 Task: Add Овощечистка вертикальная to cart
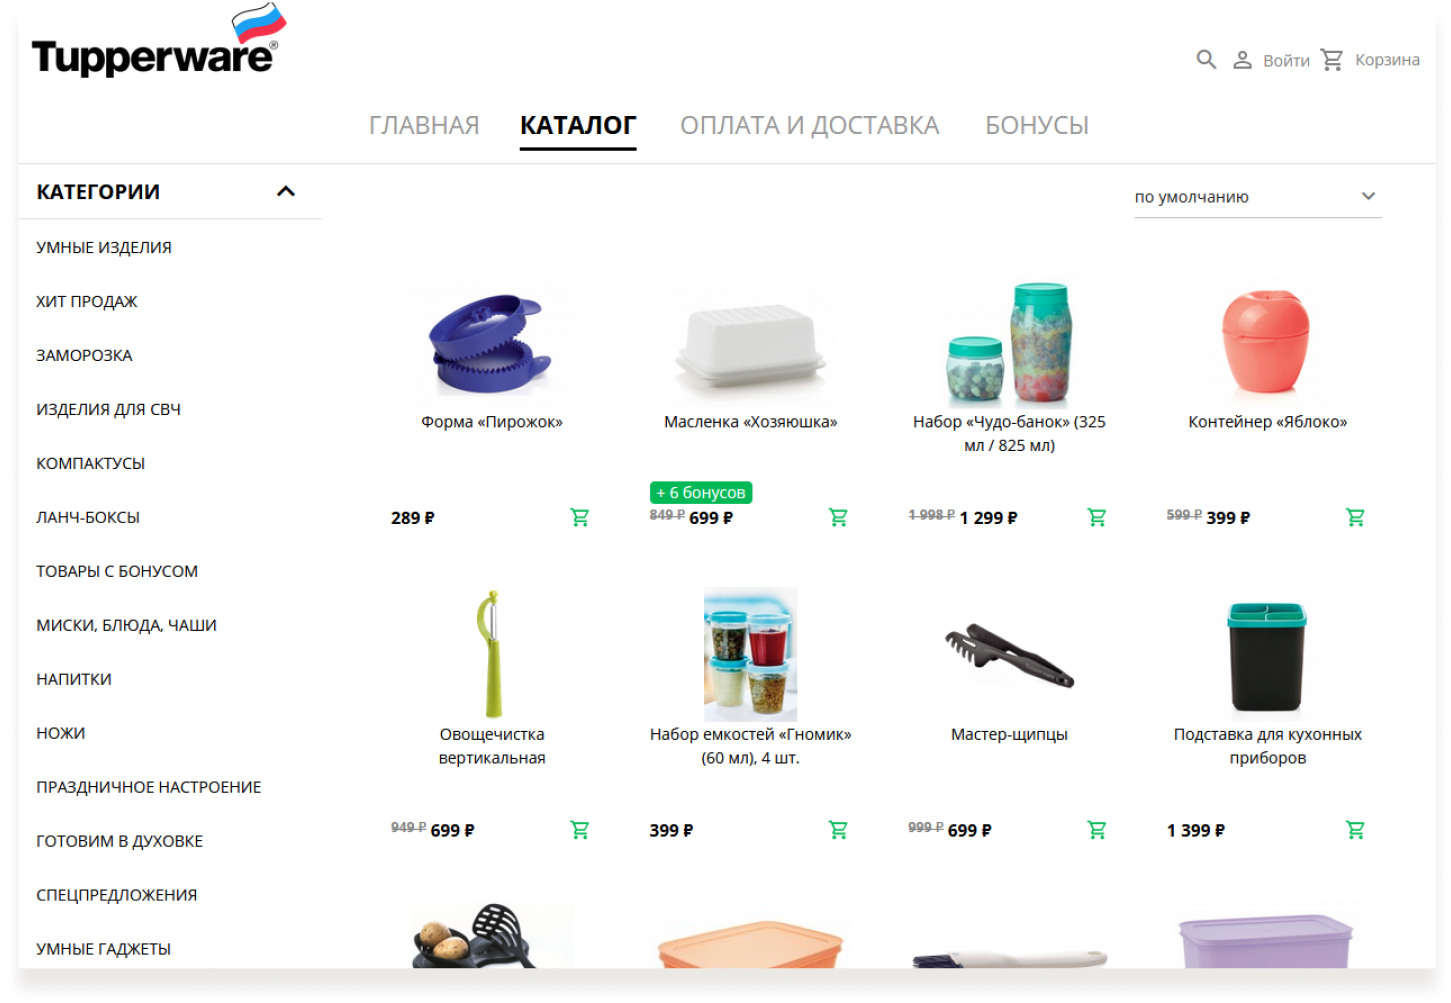pos(580,830)
